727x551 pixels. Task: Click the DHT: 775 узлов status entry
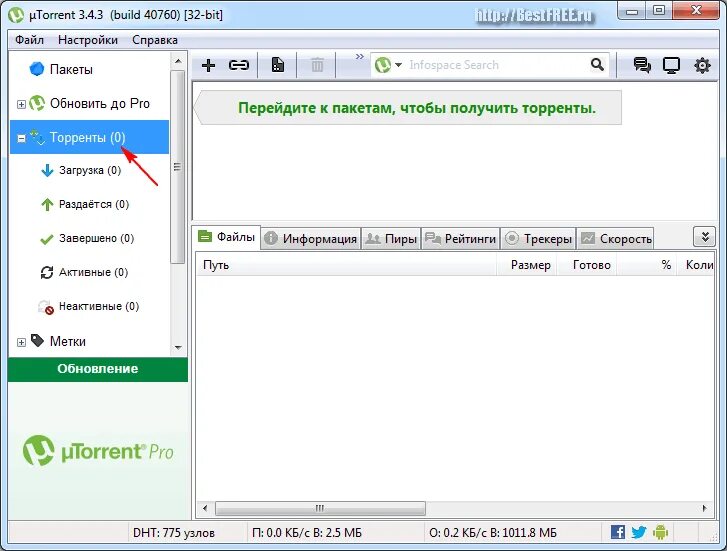click(174, 533)
